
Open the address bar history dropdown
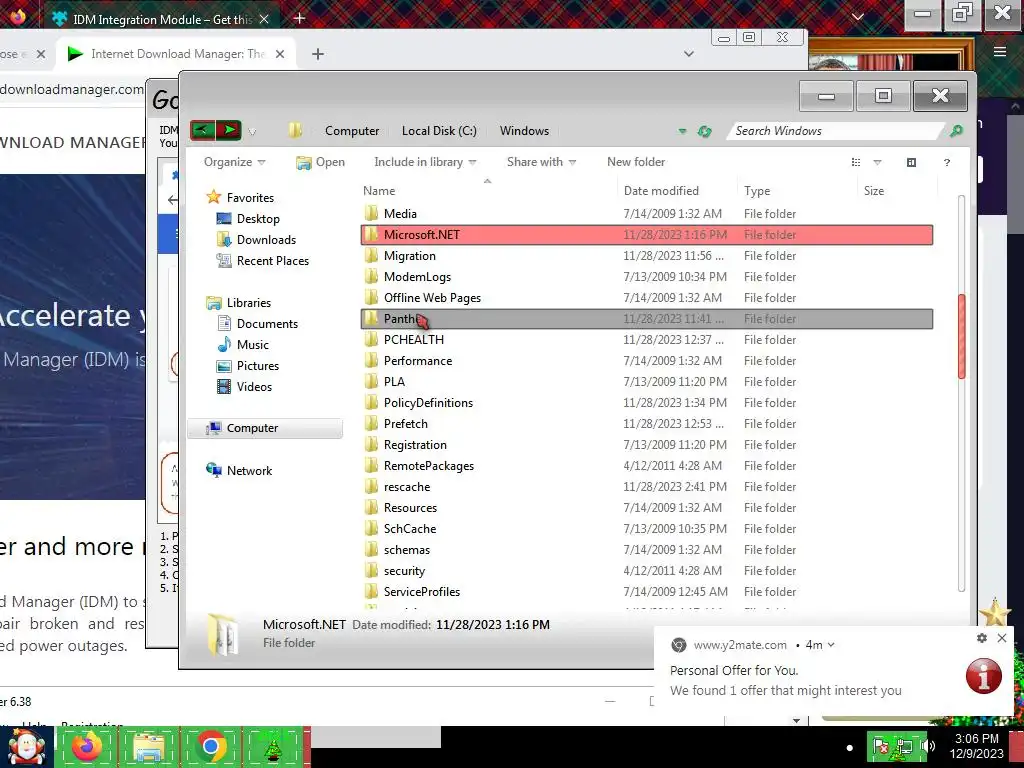tap(682, 131)
